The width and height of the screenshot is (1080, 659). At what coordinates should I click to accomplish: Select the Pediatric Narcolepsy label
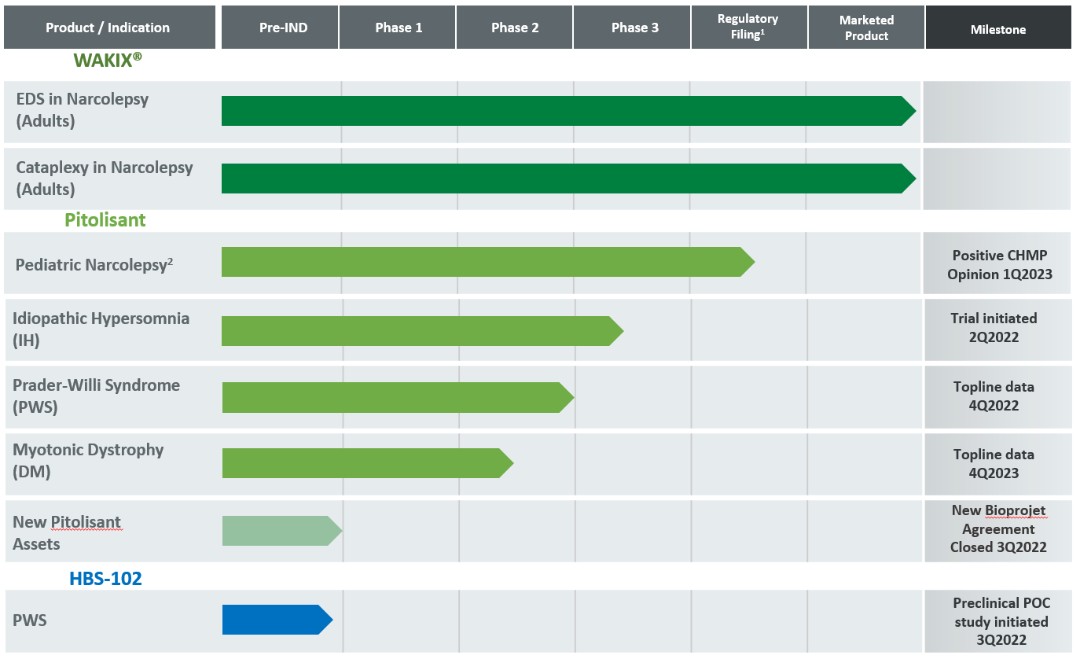[x=94, y=264]
